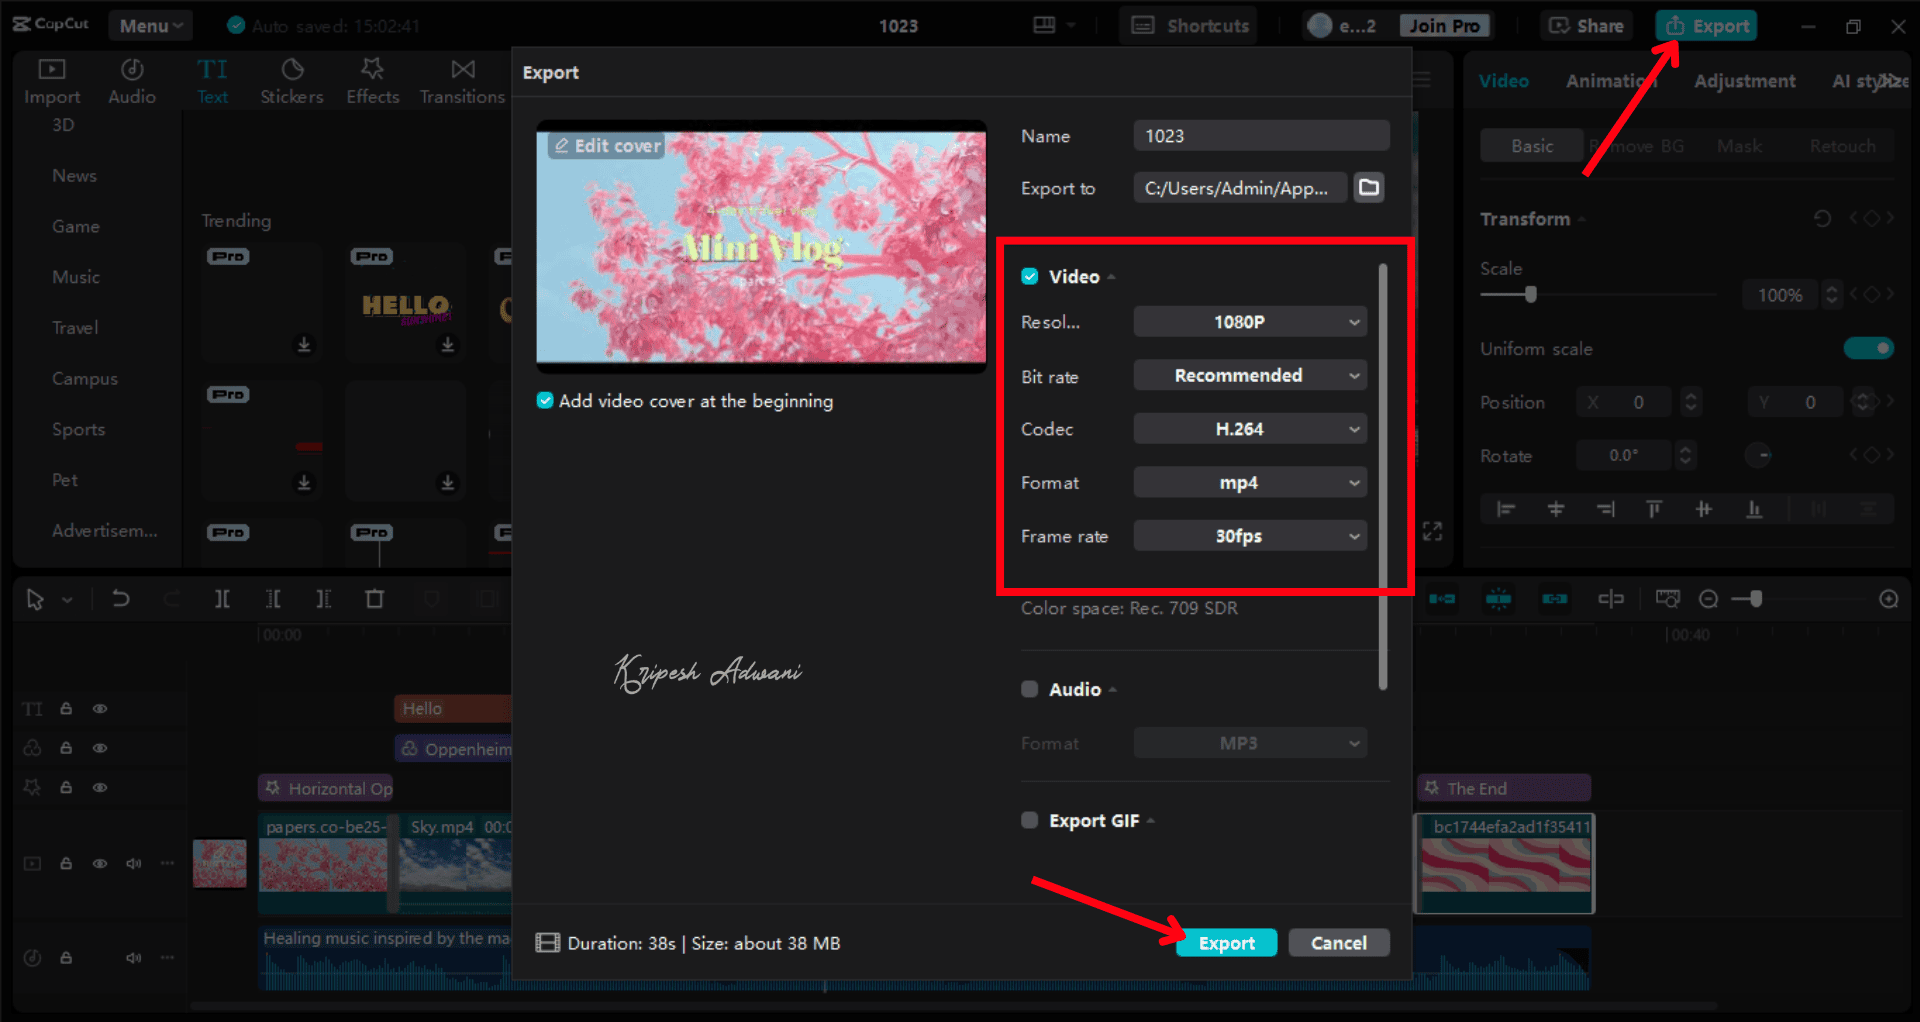Open the Codec dropdown showing H.264

[1249, 429]
